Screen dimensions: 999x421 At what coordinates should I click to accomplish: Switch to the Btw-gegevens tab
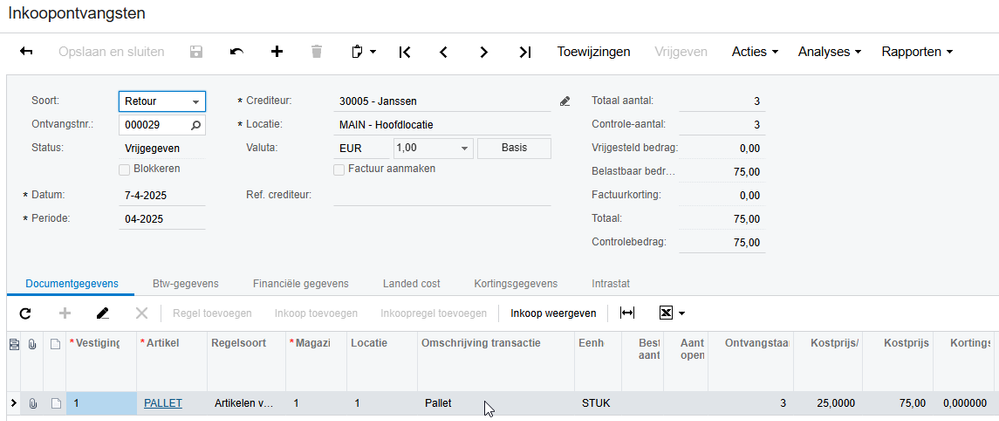pyautogui.click(x=185, y=283)
